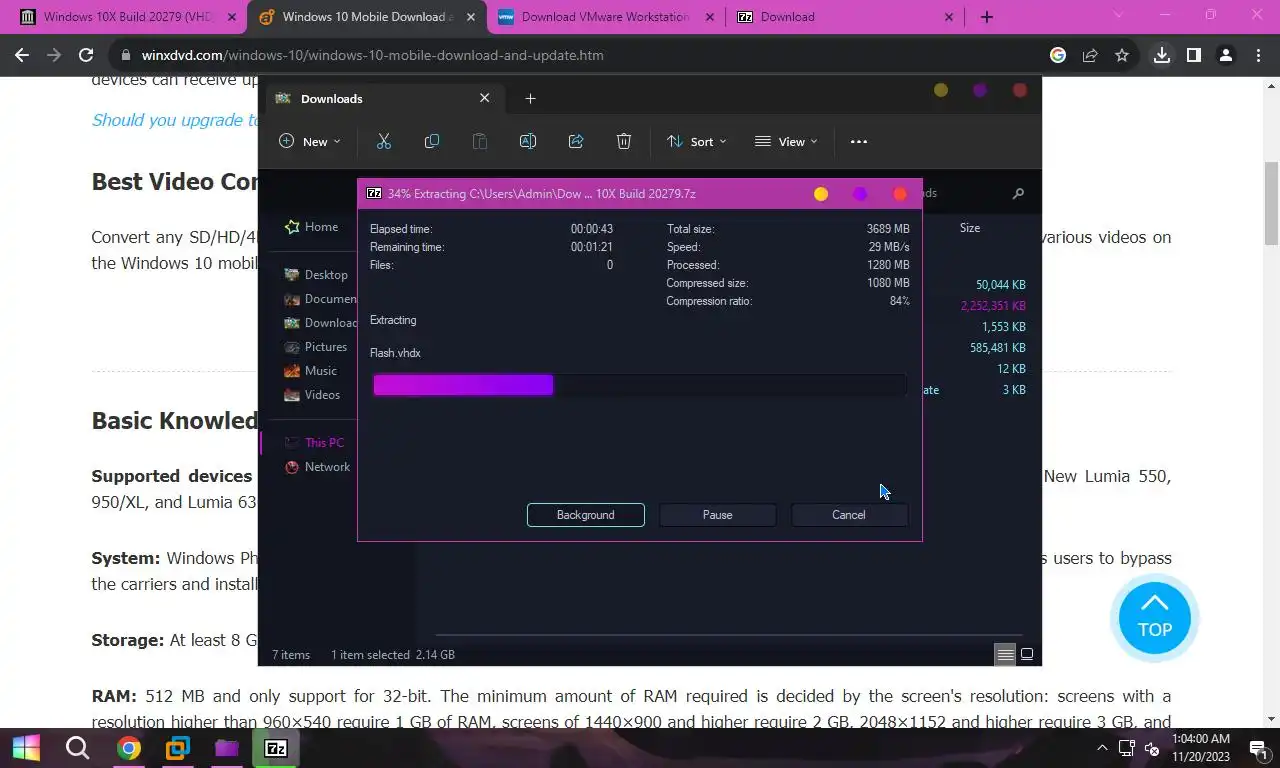Select Desktop in Explorer sidebar
The image size is (1280, 768).
click(x=316, y=275)
